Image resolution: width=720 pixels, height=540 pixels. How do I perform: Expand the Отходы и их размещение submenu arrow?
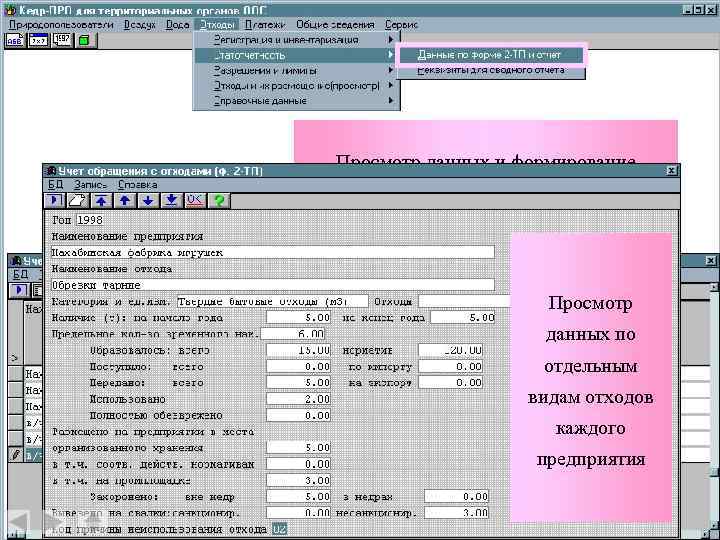point(391,85)
